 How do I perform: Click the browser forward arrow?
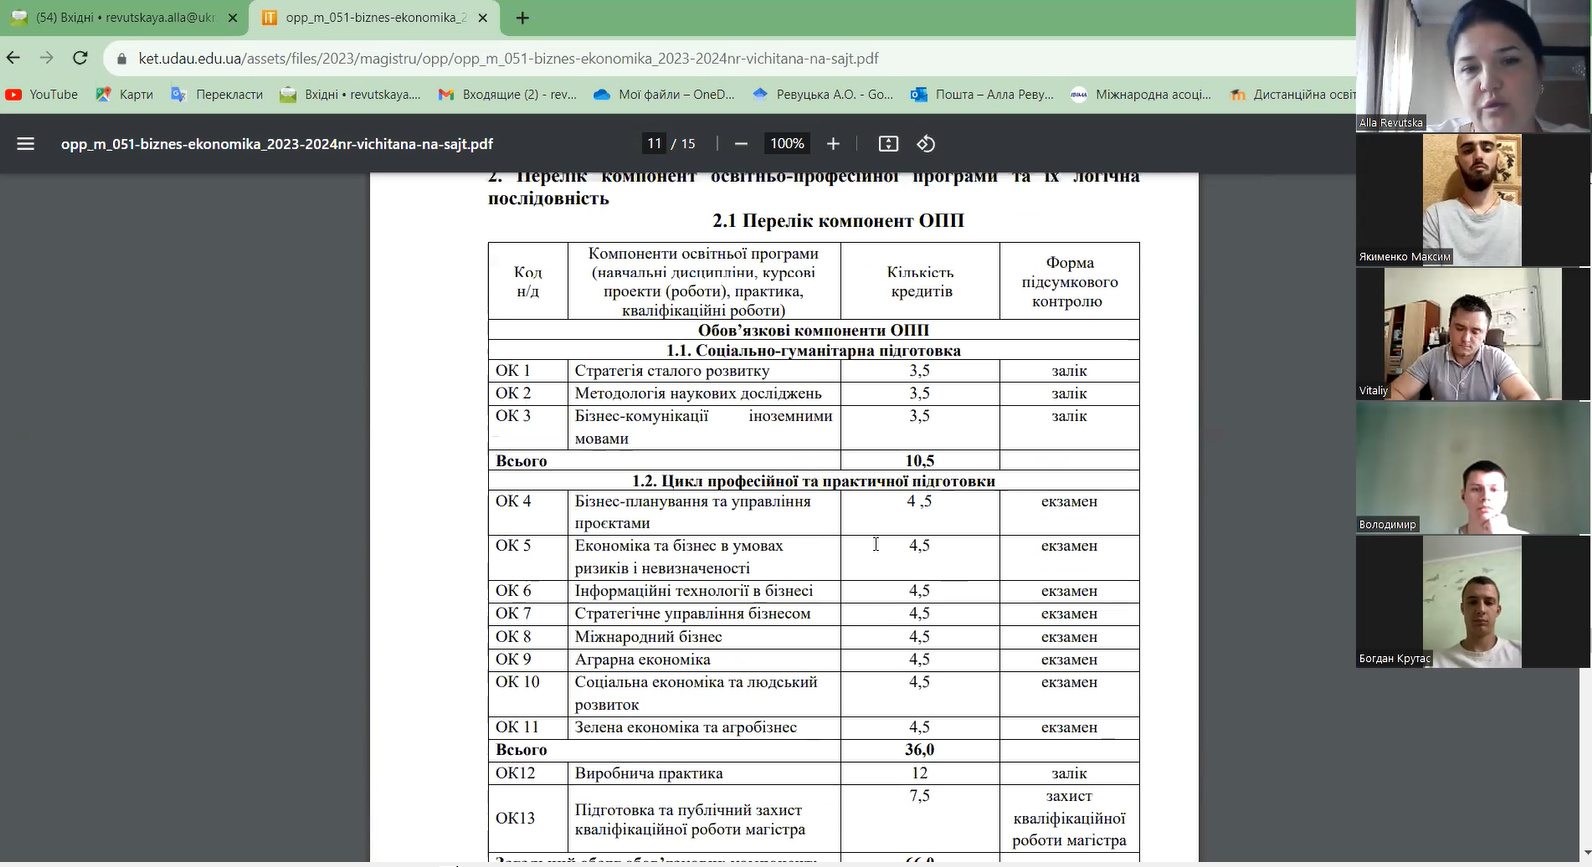(x=47, y=58)
